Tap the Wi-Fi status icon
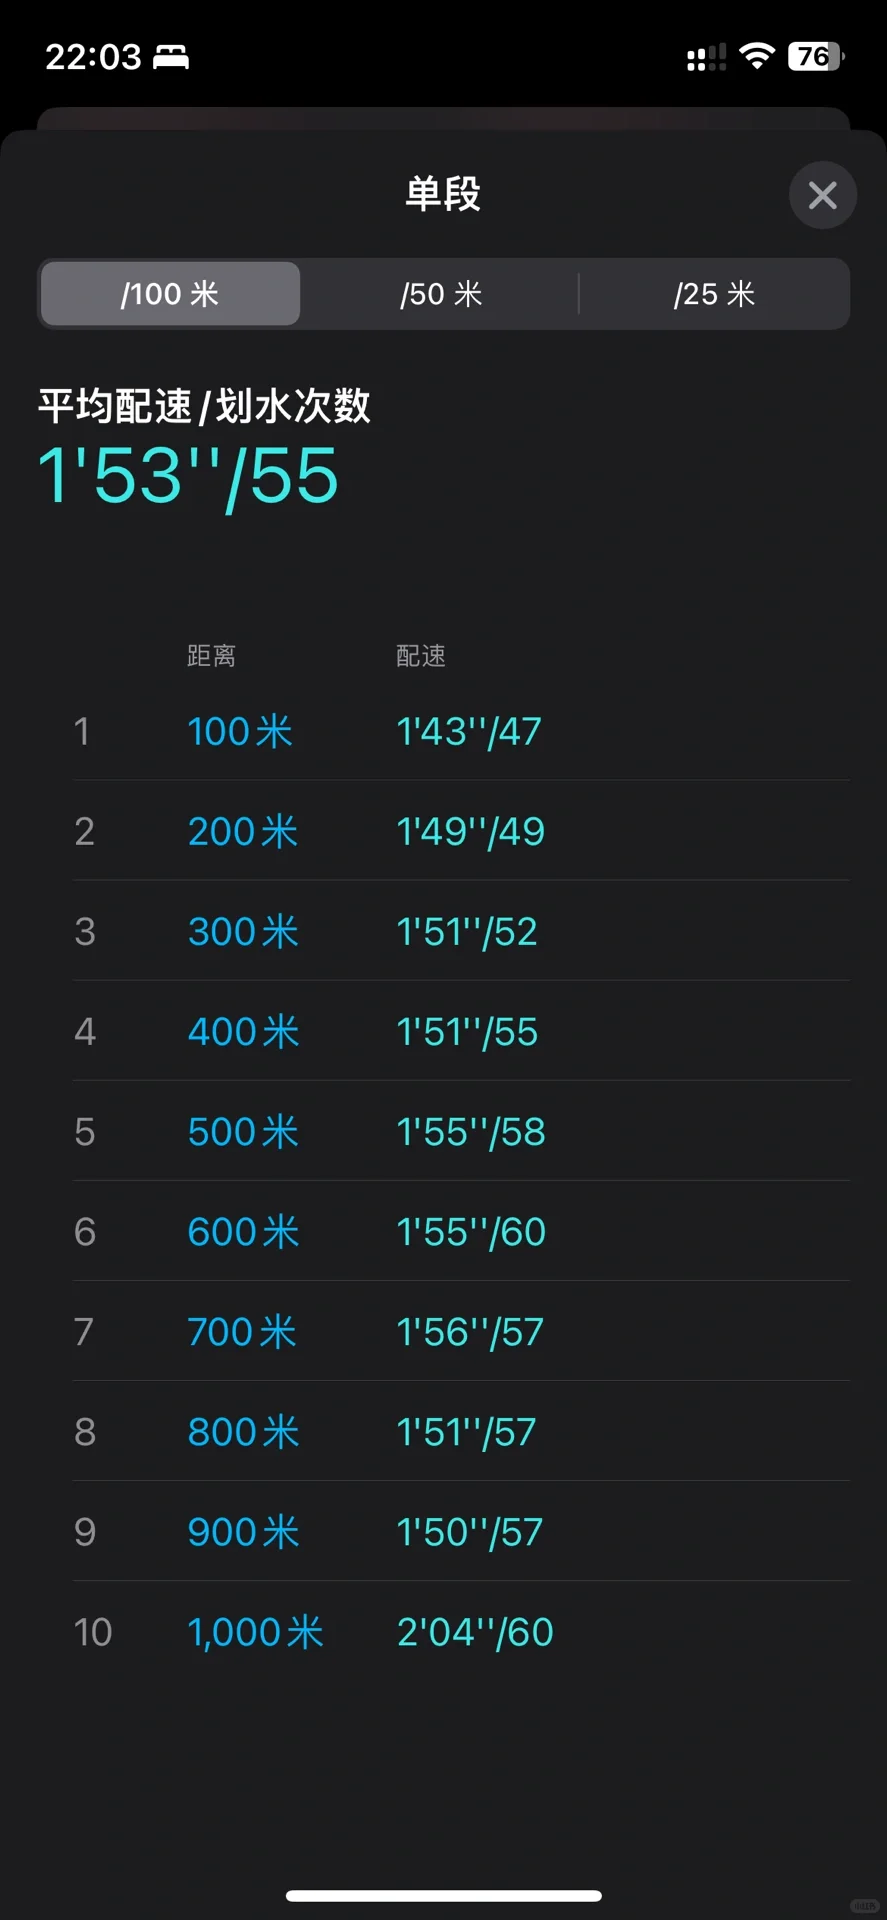Image resolution: width=887 pixels, height=1920 pixels. click(x=757, y=56)
